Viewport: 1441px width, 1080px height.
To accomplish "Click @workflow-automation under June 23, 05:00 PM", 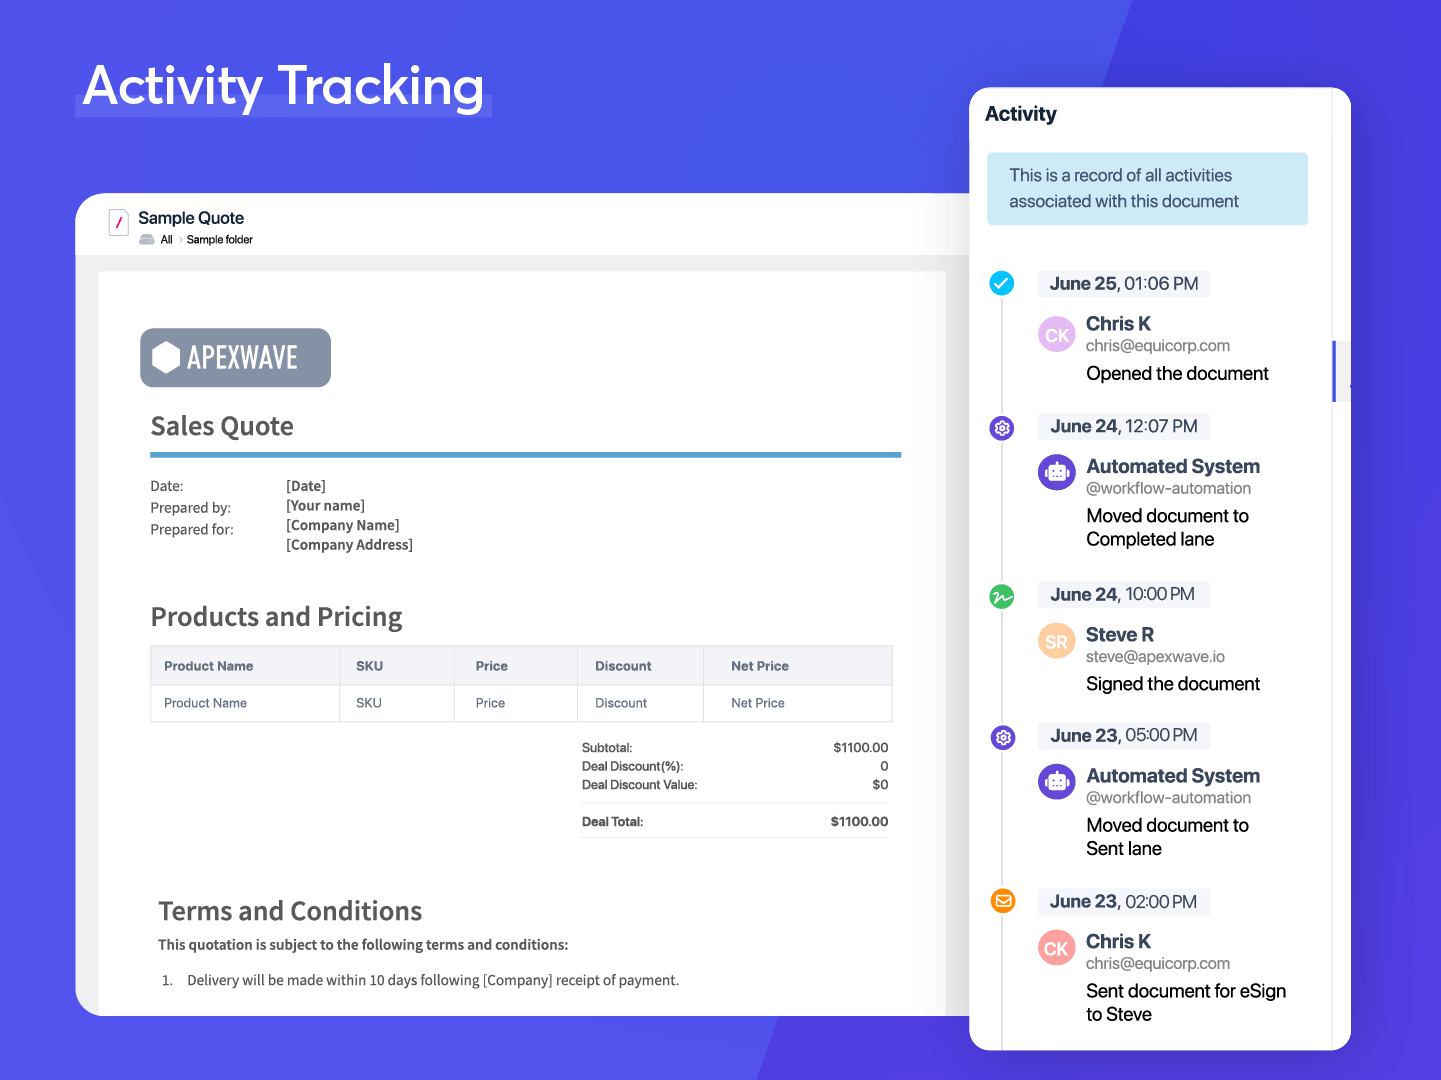I will point(1168,798).
